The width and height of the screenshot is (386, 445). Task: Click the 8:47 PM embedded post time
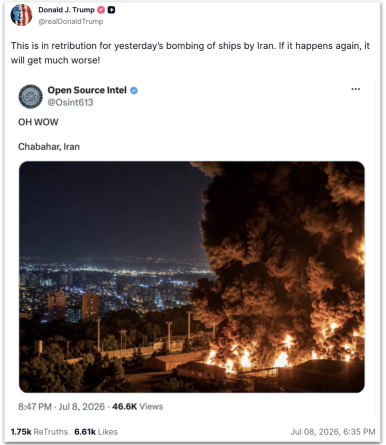coord(35,407)
